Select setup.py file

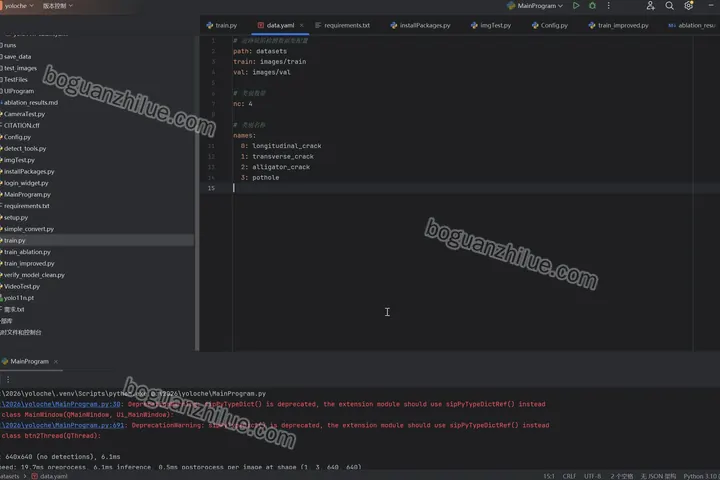click(14, 217)
